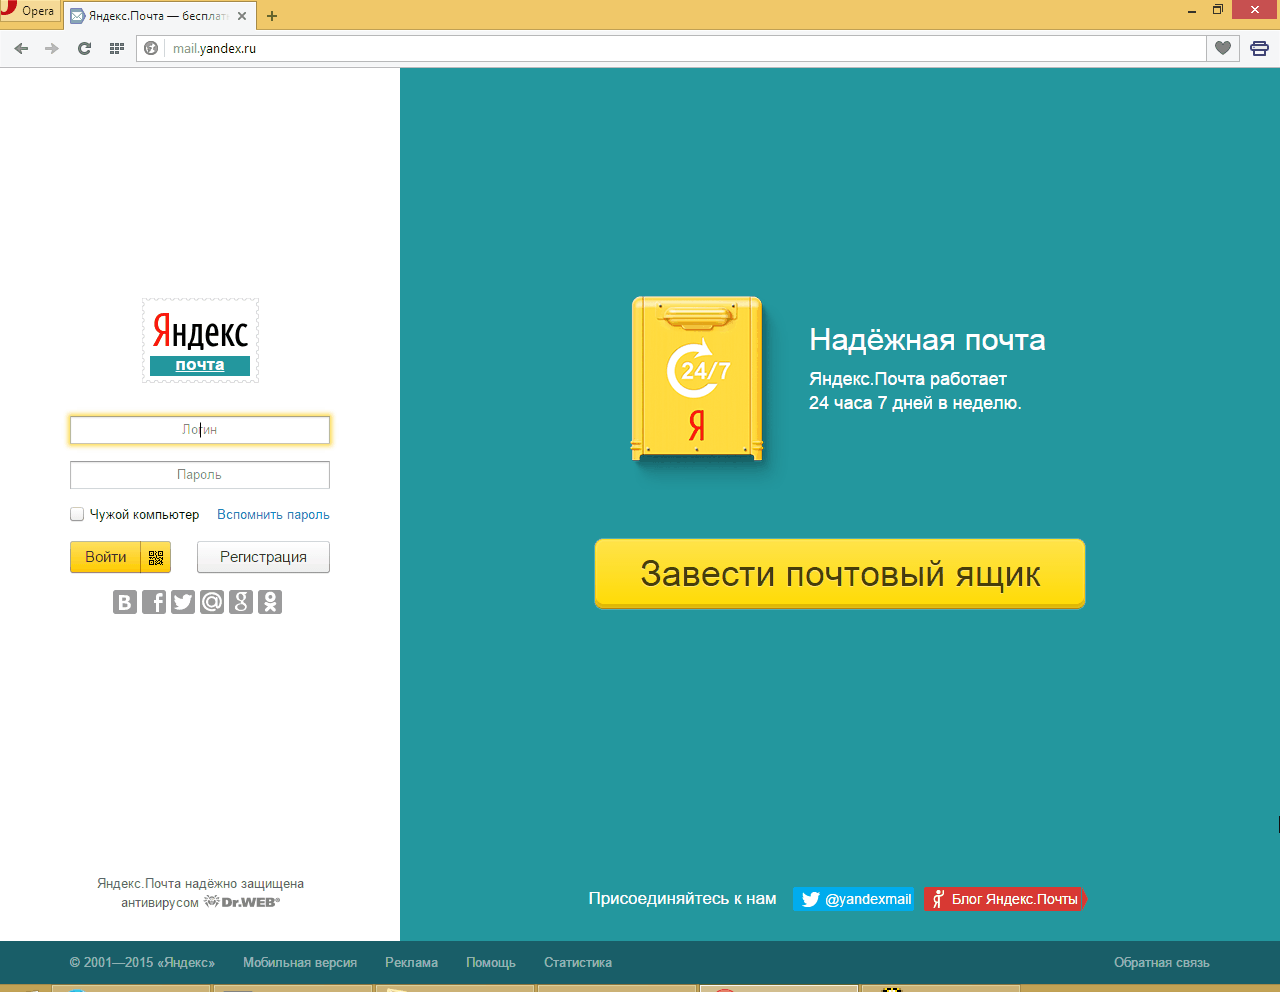Focus the Пароль password field
The image size is (1280, 992).
[199, 475]
